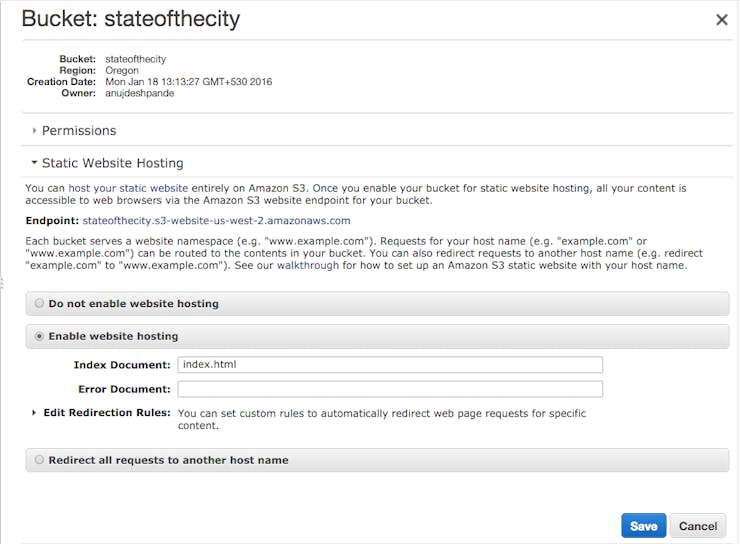Click the Save button
This screenshot has height=544, width=740.
[643, 526]
